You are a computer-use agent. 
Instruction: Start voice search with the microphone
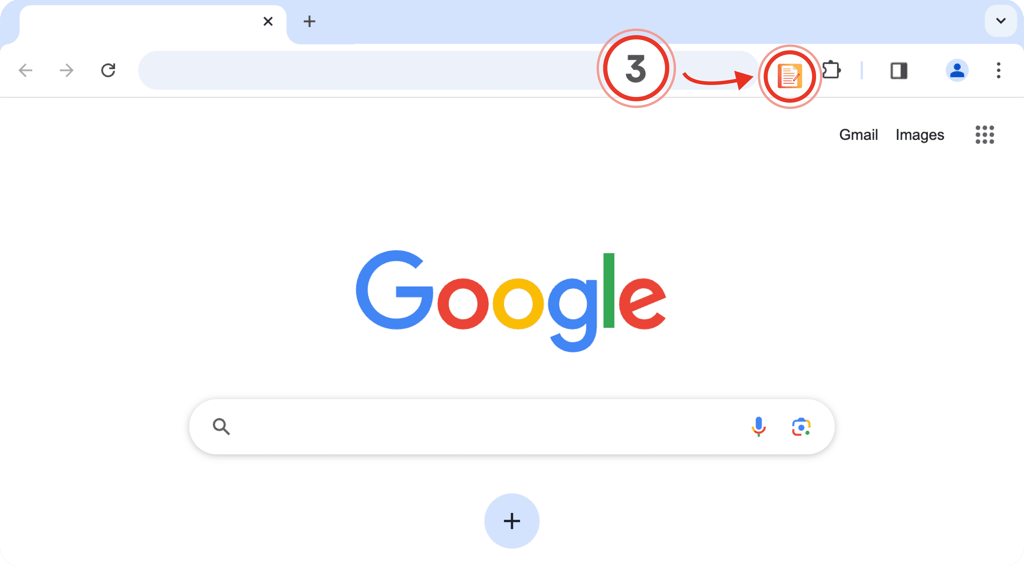[x=758, y=427]
